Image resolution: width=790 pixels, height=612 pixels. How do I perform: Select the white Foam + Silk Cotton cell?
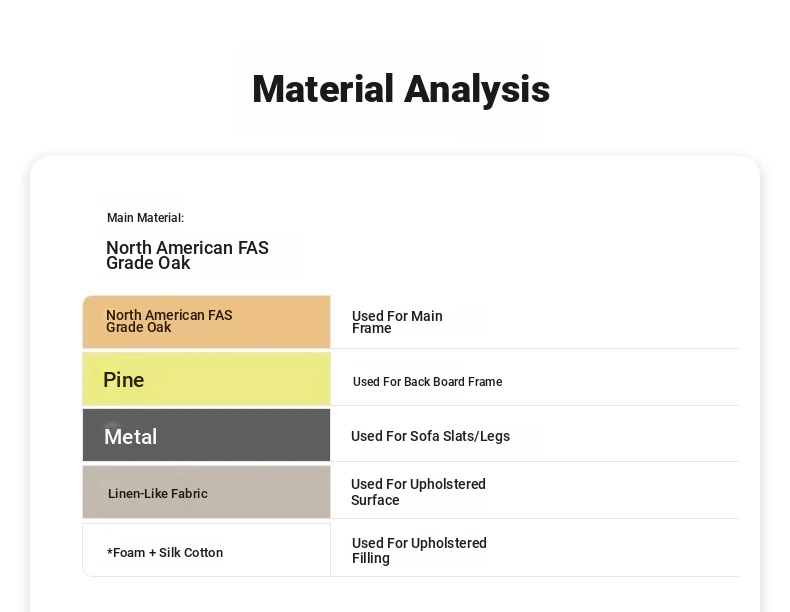point(207,550)
